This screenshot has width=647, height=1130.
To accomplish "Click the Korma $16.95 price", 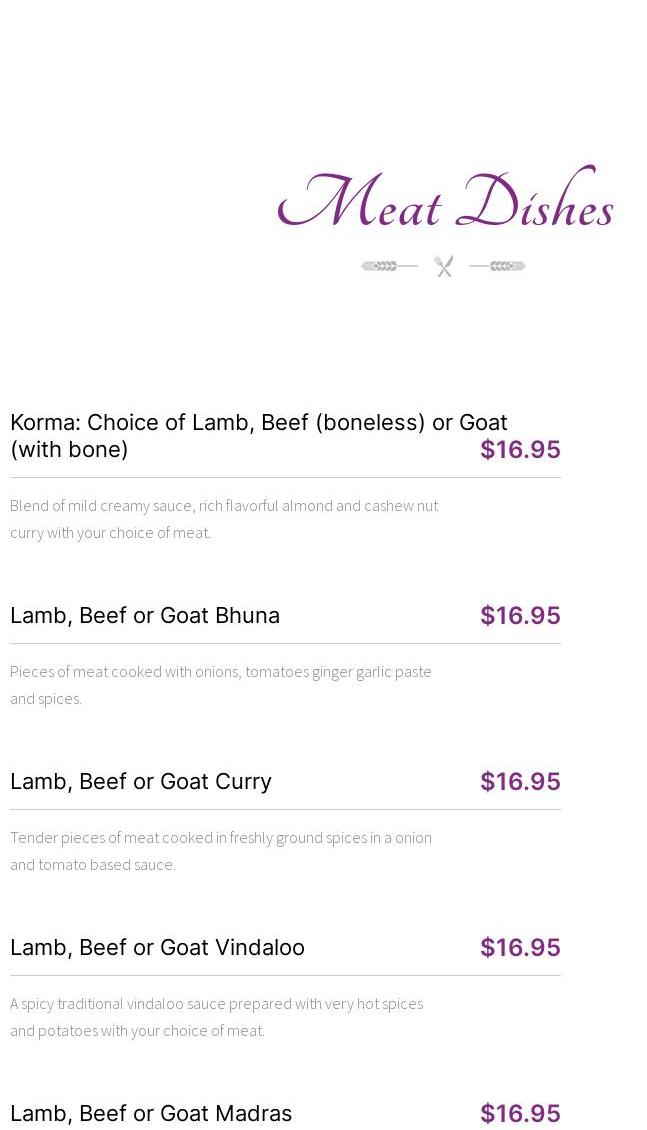I will pos(520,449).
